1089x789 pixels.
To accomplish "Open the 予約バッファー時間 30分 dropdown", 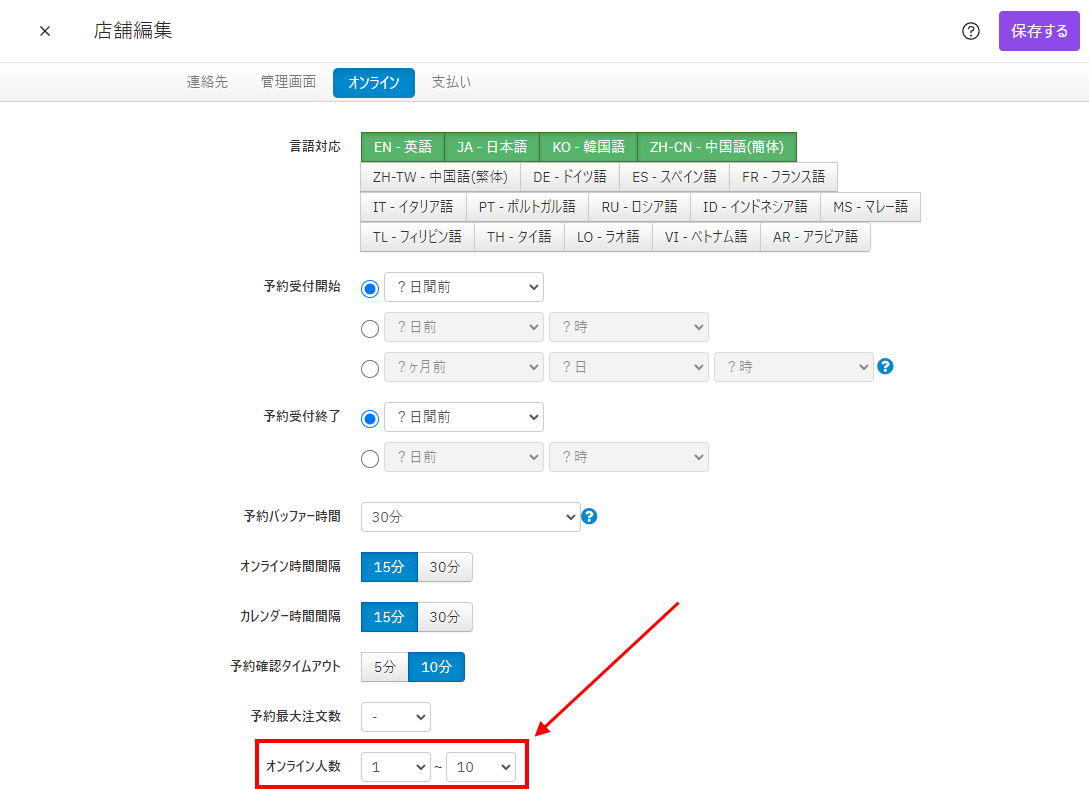I will (x=471, y=517).
